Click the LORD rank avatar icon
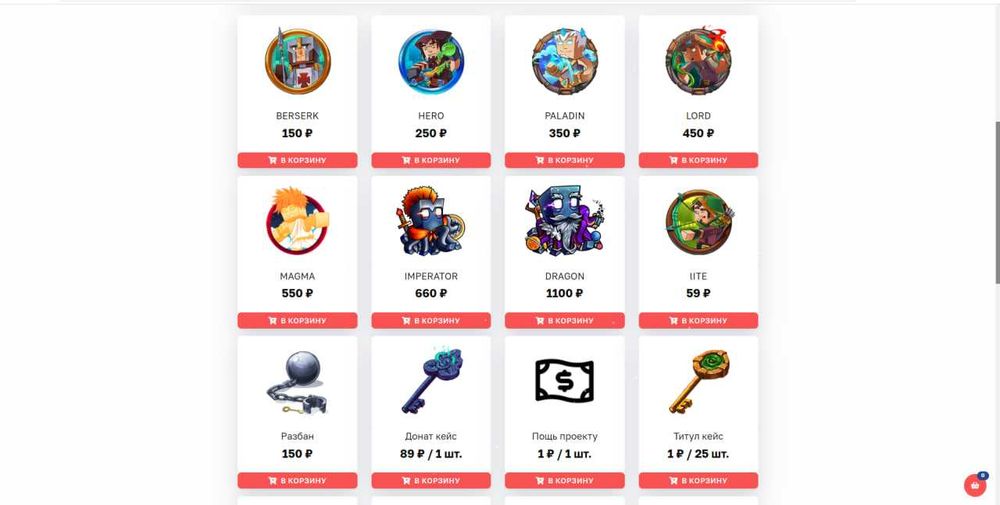The width and height of the screenshot is (1000, 505). (698, 60)
